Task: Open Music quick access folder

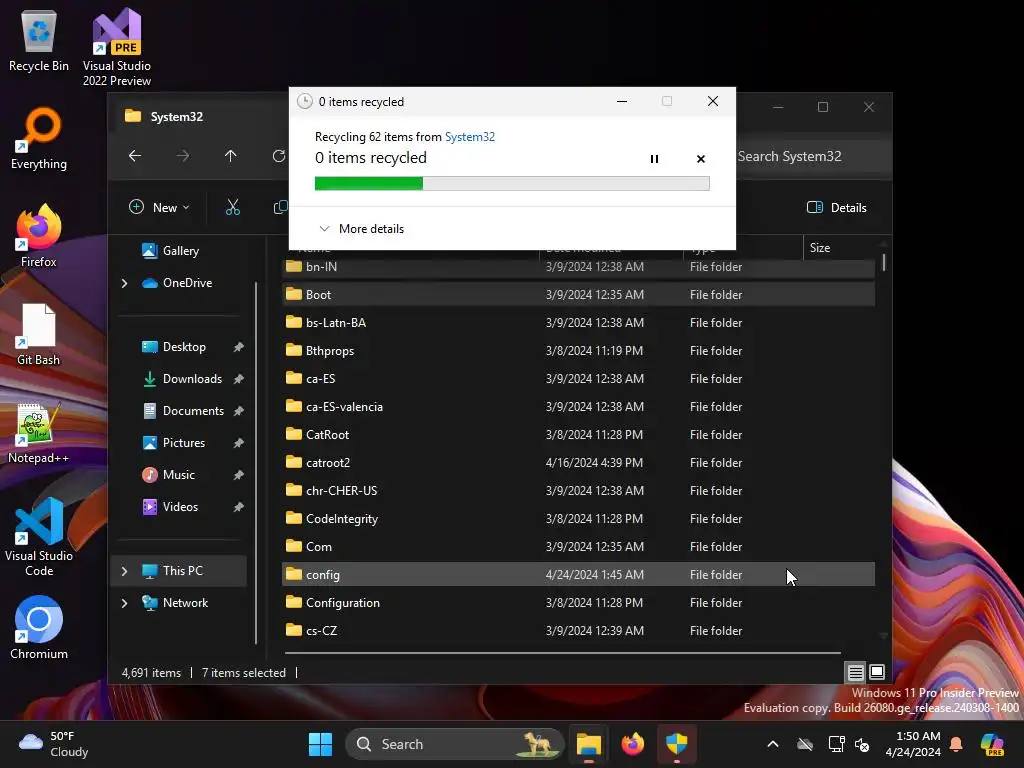Action: tap(168, 475)
